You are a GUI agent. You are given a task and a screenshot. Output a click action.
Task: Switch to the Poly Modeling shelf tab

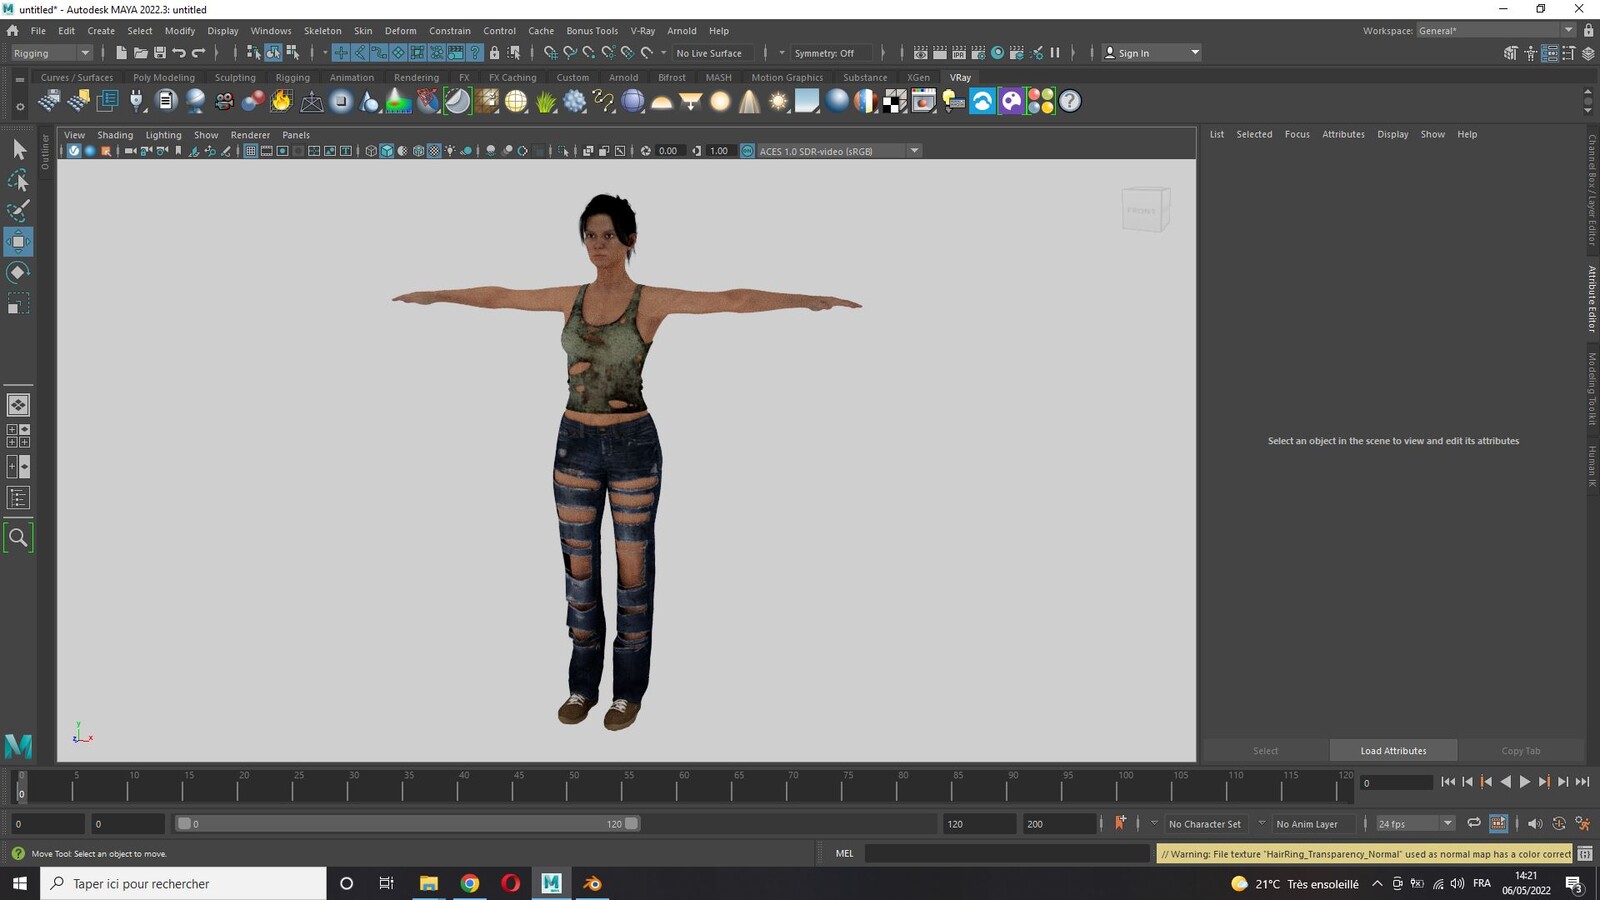(164, 77)
